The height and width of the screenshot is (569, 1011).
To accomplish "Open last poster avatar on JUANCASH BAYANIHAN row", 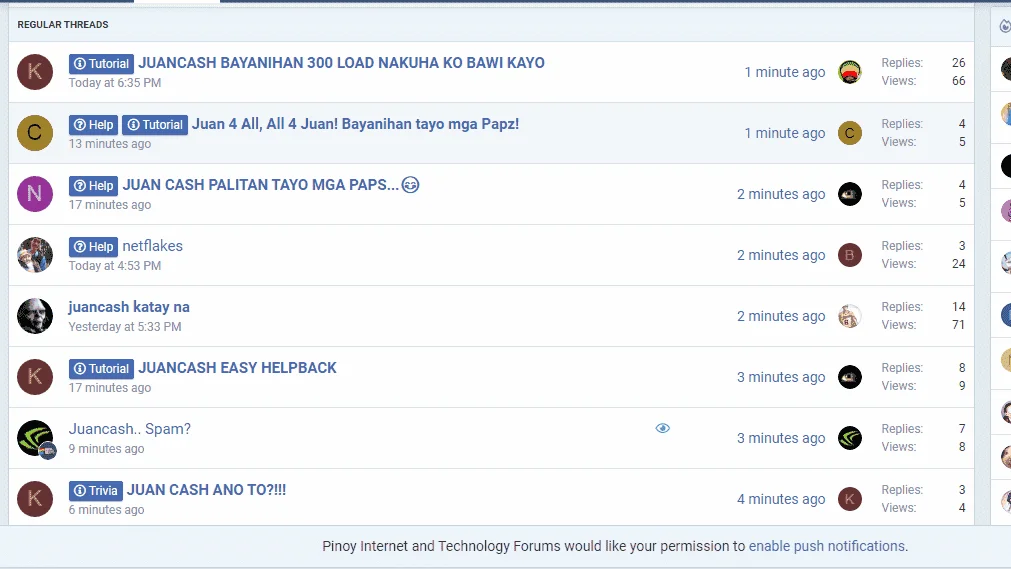I will click(x=850, y=72).
